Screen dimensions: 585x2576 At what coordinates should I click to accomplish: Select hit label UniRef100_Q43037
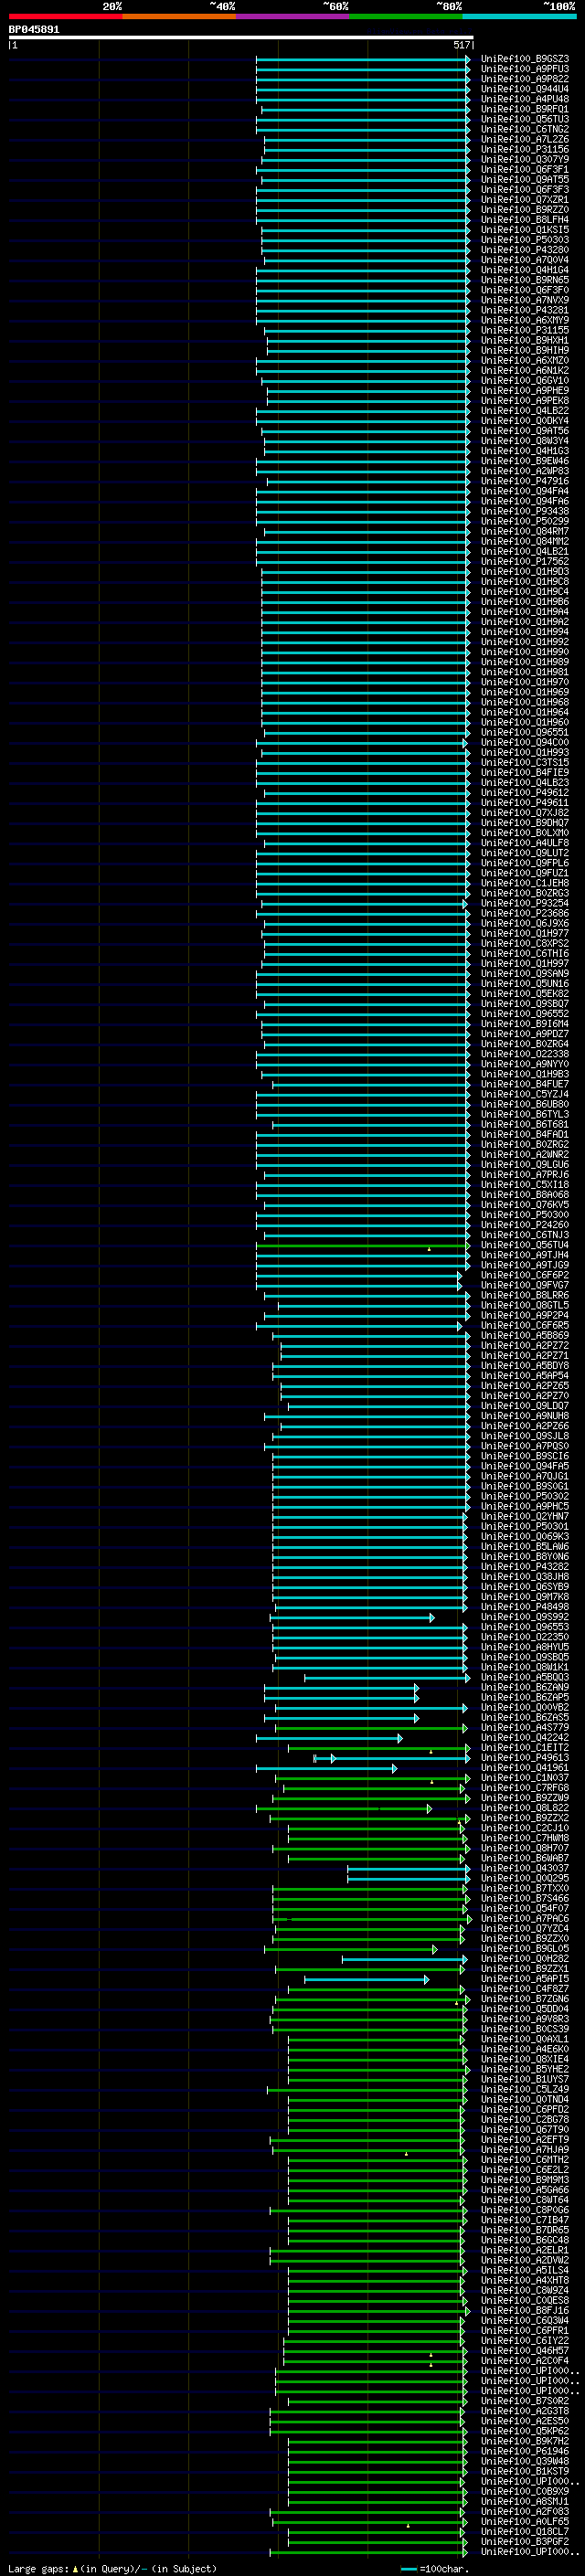coord(525,1868)
